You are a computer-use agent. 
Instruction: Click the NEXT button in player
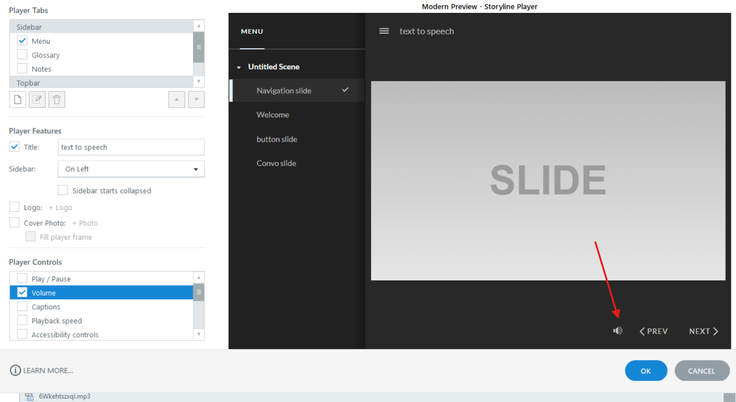[704, 331]
